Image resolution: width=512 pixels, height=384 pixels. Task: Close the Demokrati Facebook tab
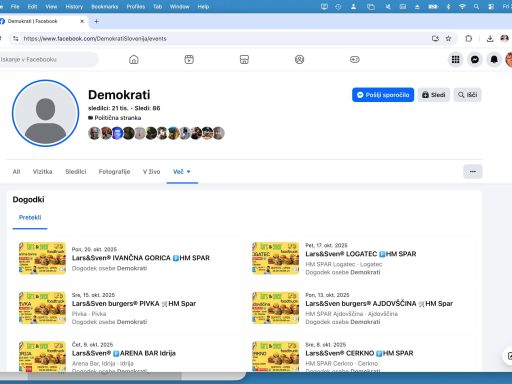[82, 21]
